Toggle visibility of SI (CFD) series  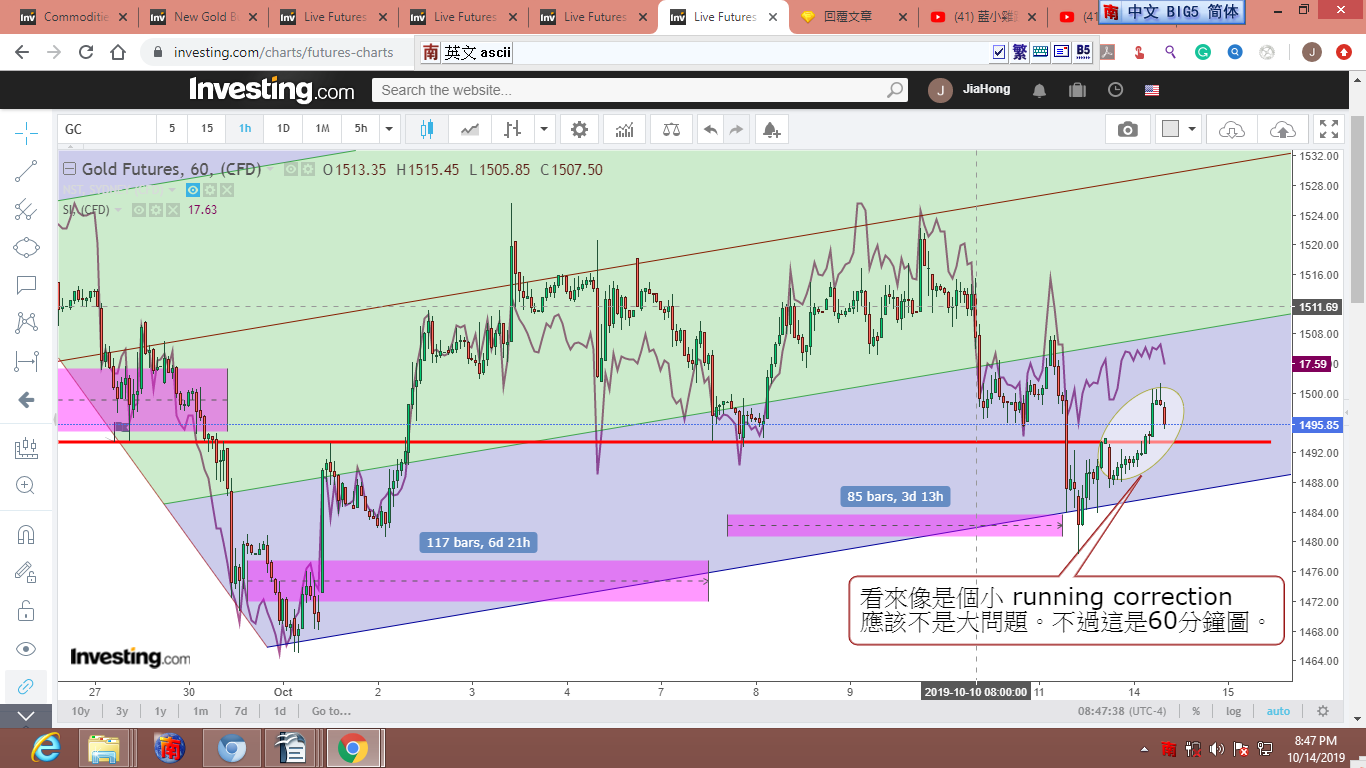(x=139, y=210)
